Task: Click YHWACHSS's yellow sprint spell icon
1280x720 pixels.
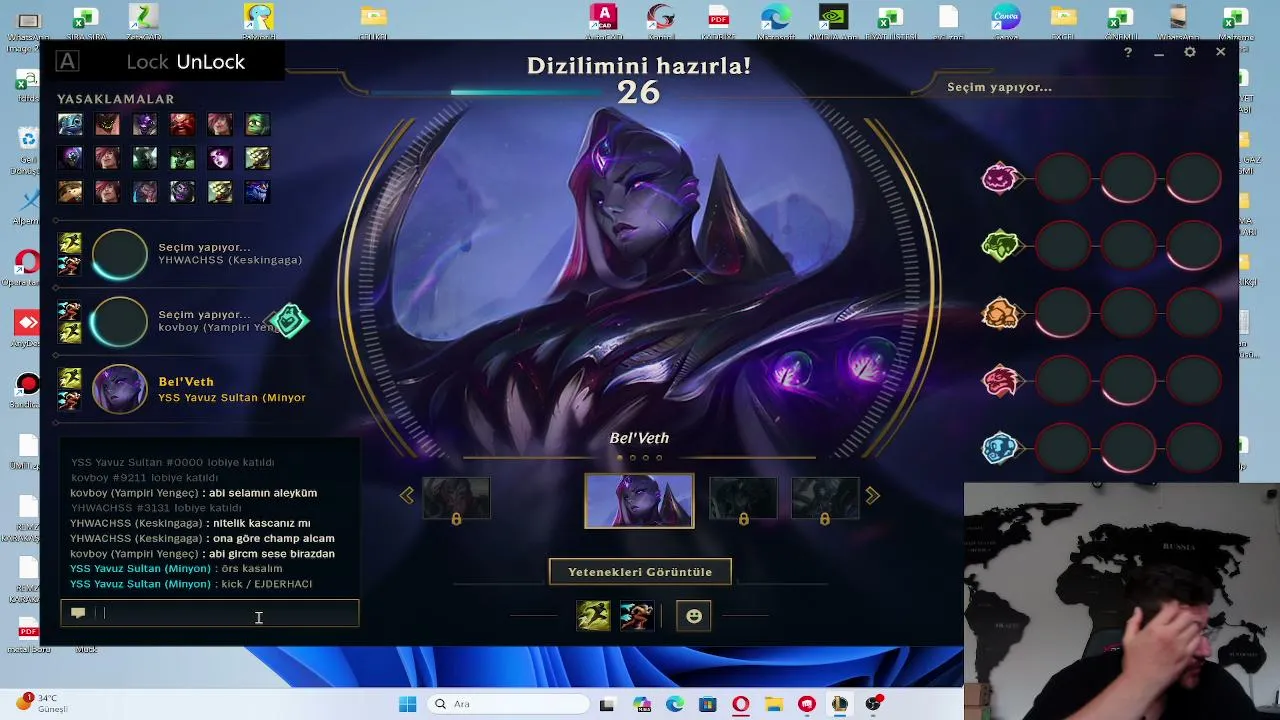Action: coord(69,243)
